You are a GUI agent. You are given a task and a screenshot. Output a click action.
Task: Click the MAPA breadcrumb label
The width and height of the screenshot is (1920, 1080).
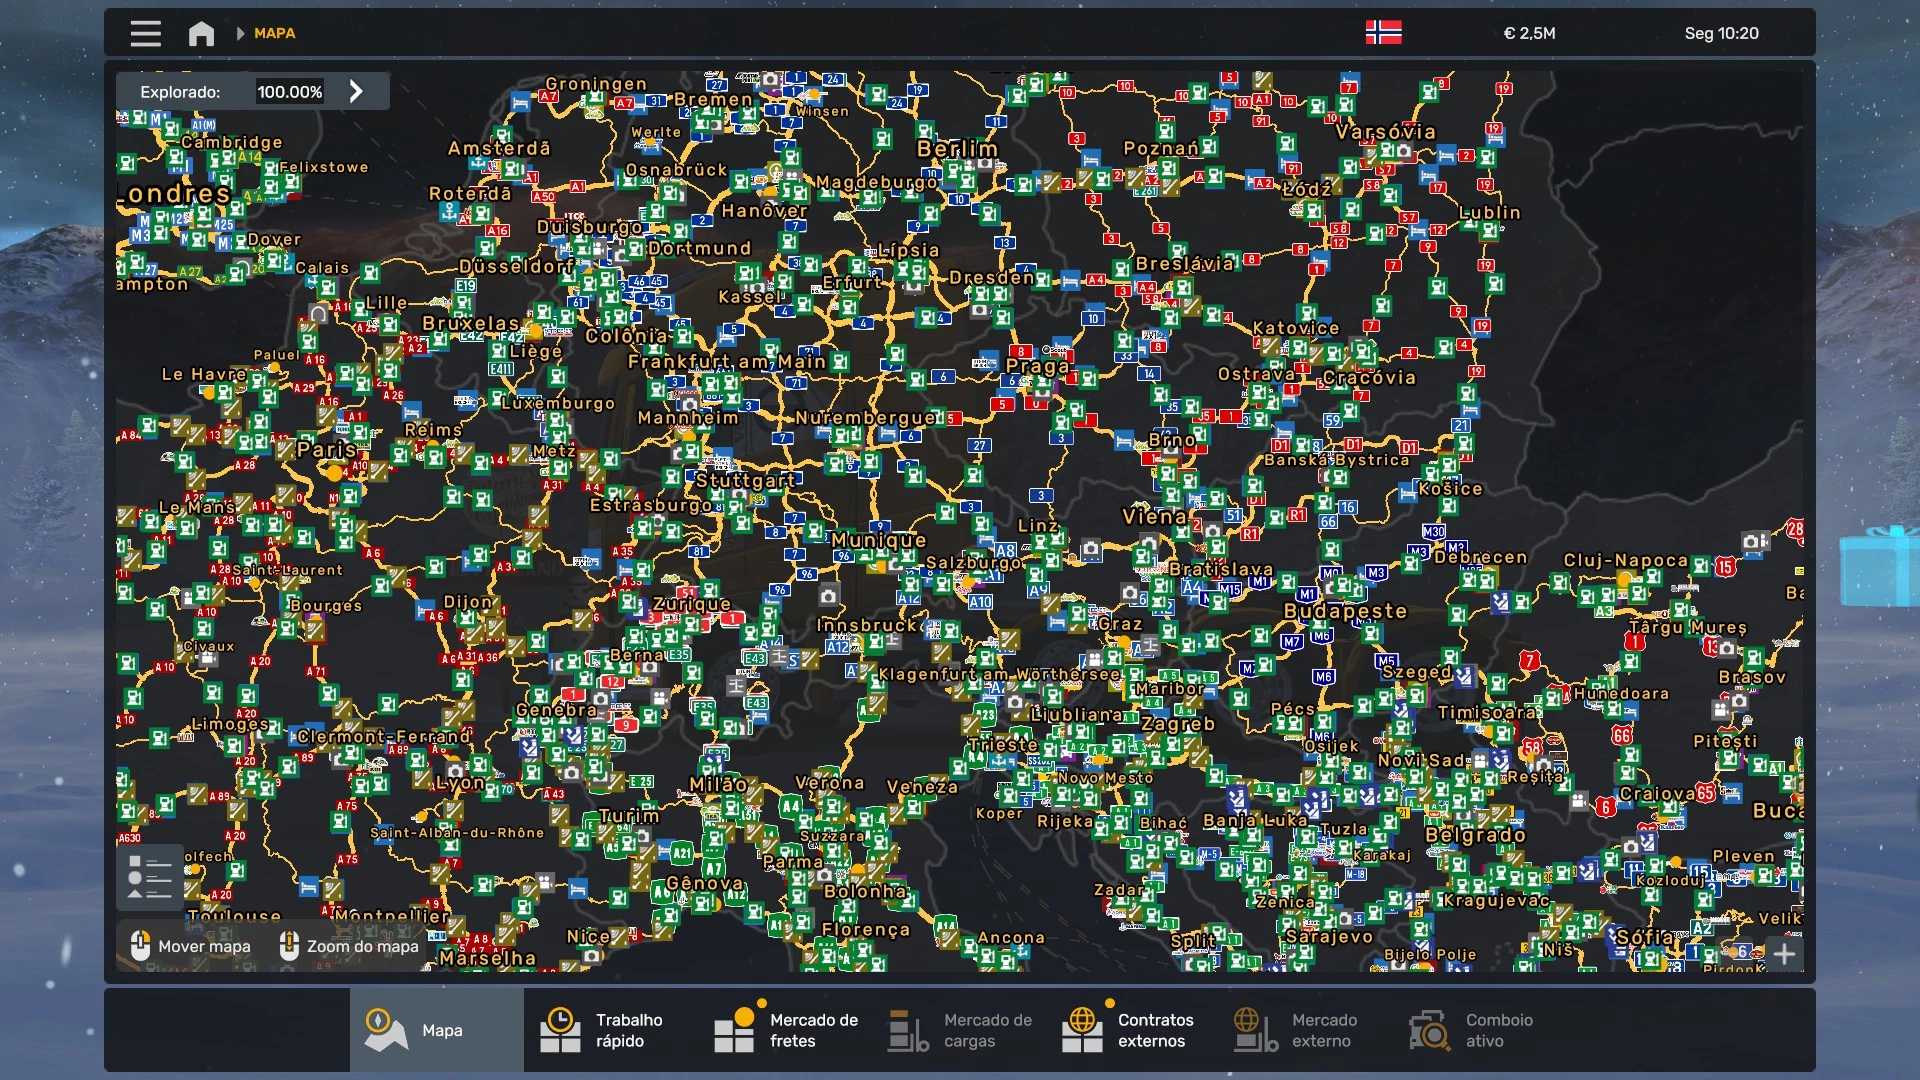[274, 33]
